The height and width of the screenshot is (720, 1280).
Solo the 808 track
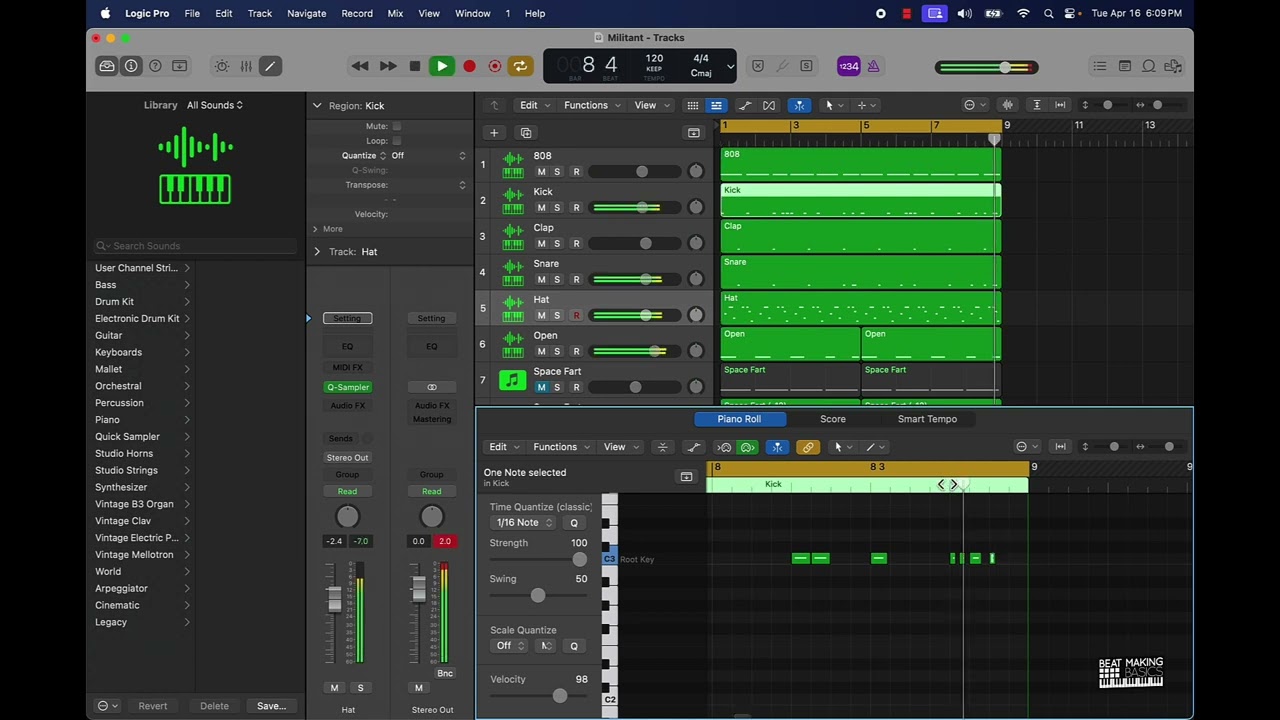click(x=557, y=172)
